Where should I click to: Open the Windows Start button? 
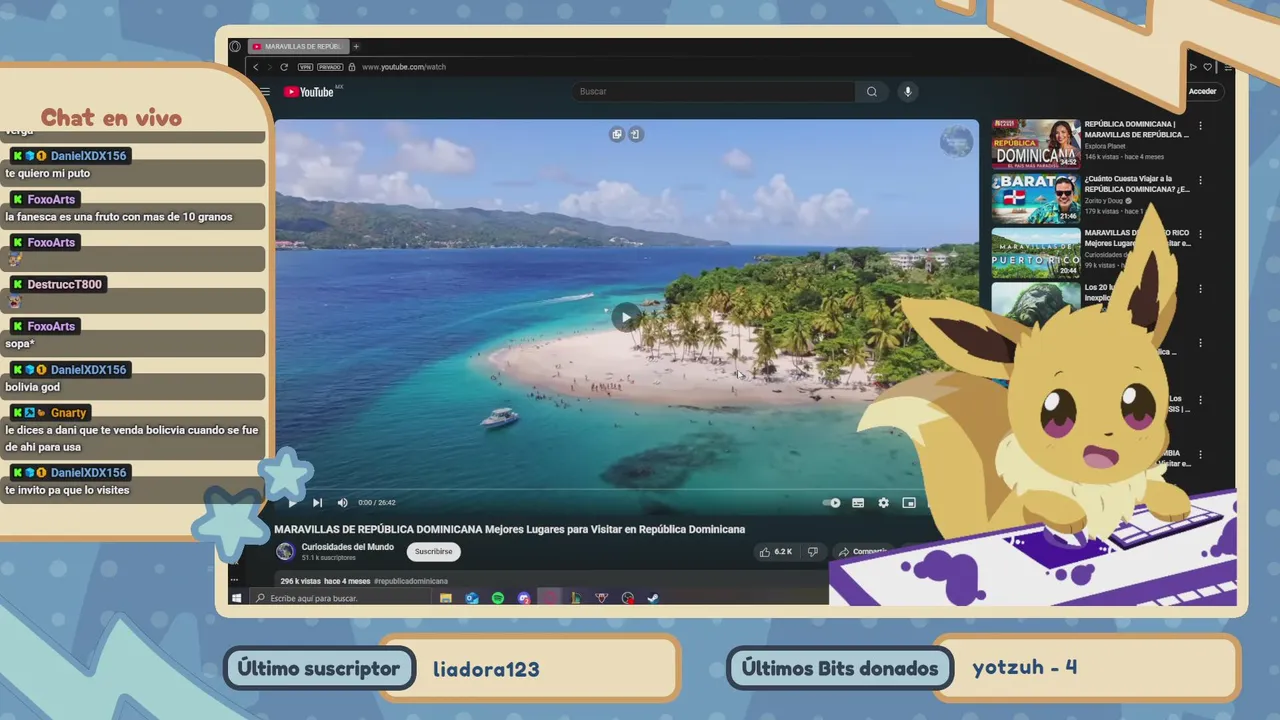point(237,598)
